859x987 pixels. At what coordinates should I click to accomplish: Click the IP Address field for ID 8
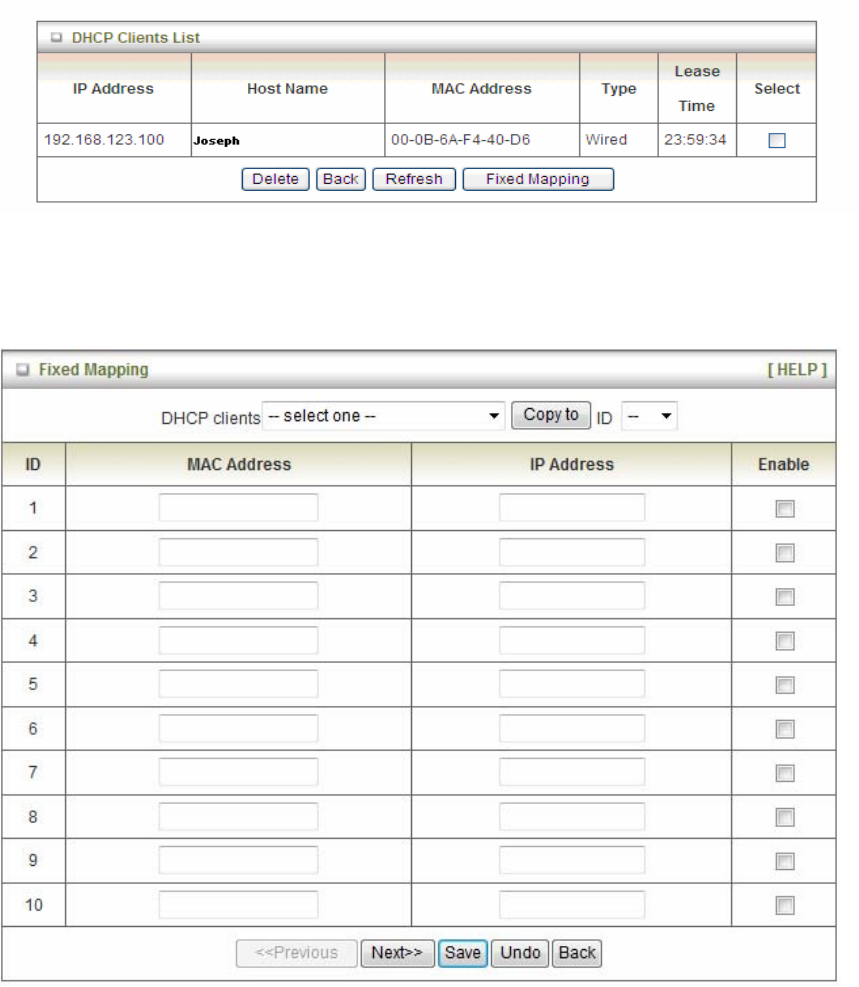coord(571,816)
